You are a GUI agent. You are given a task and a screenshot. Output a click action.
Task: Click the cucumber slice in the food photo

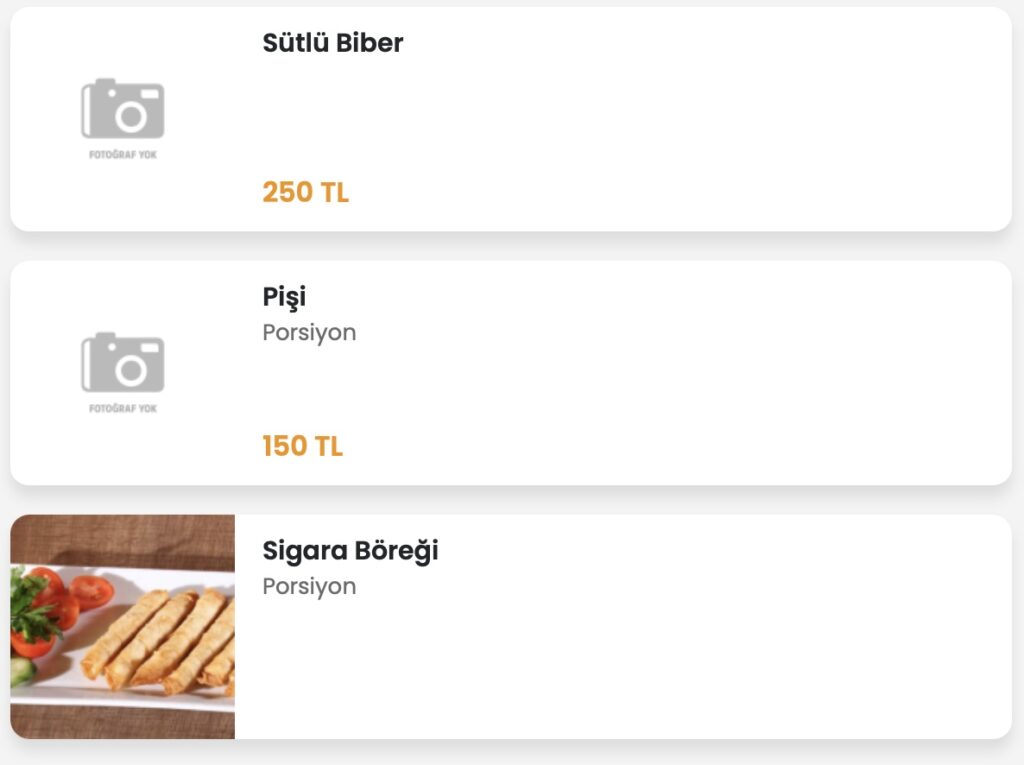[22, 672]
